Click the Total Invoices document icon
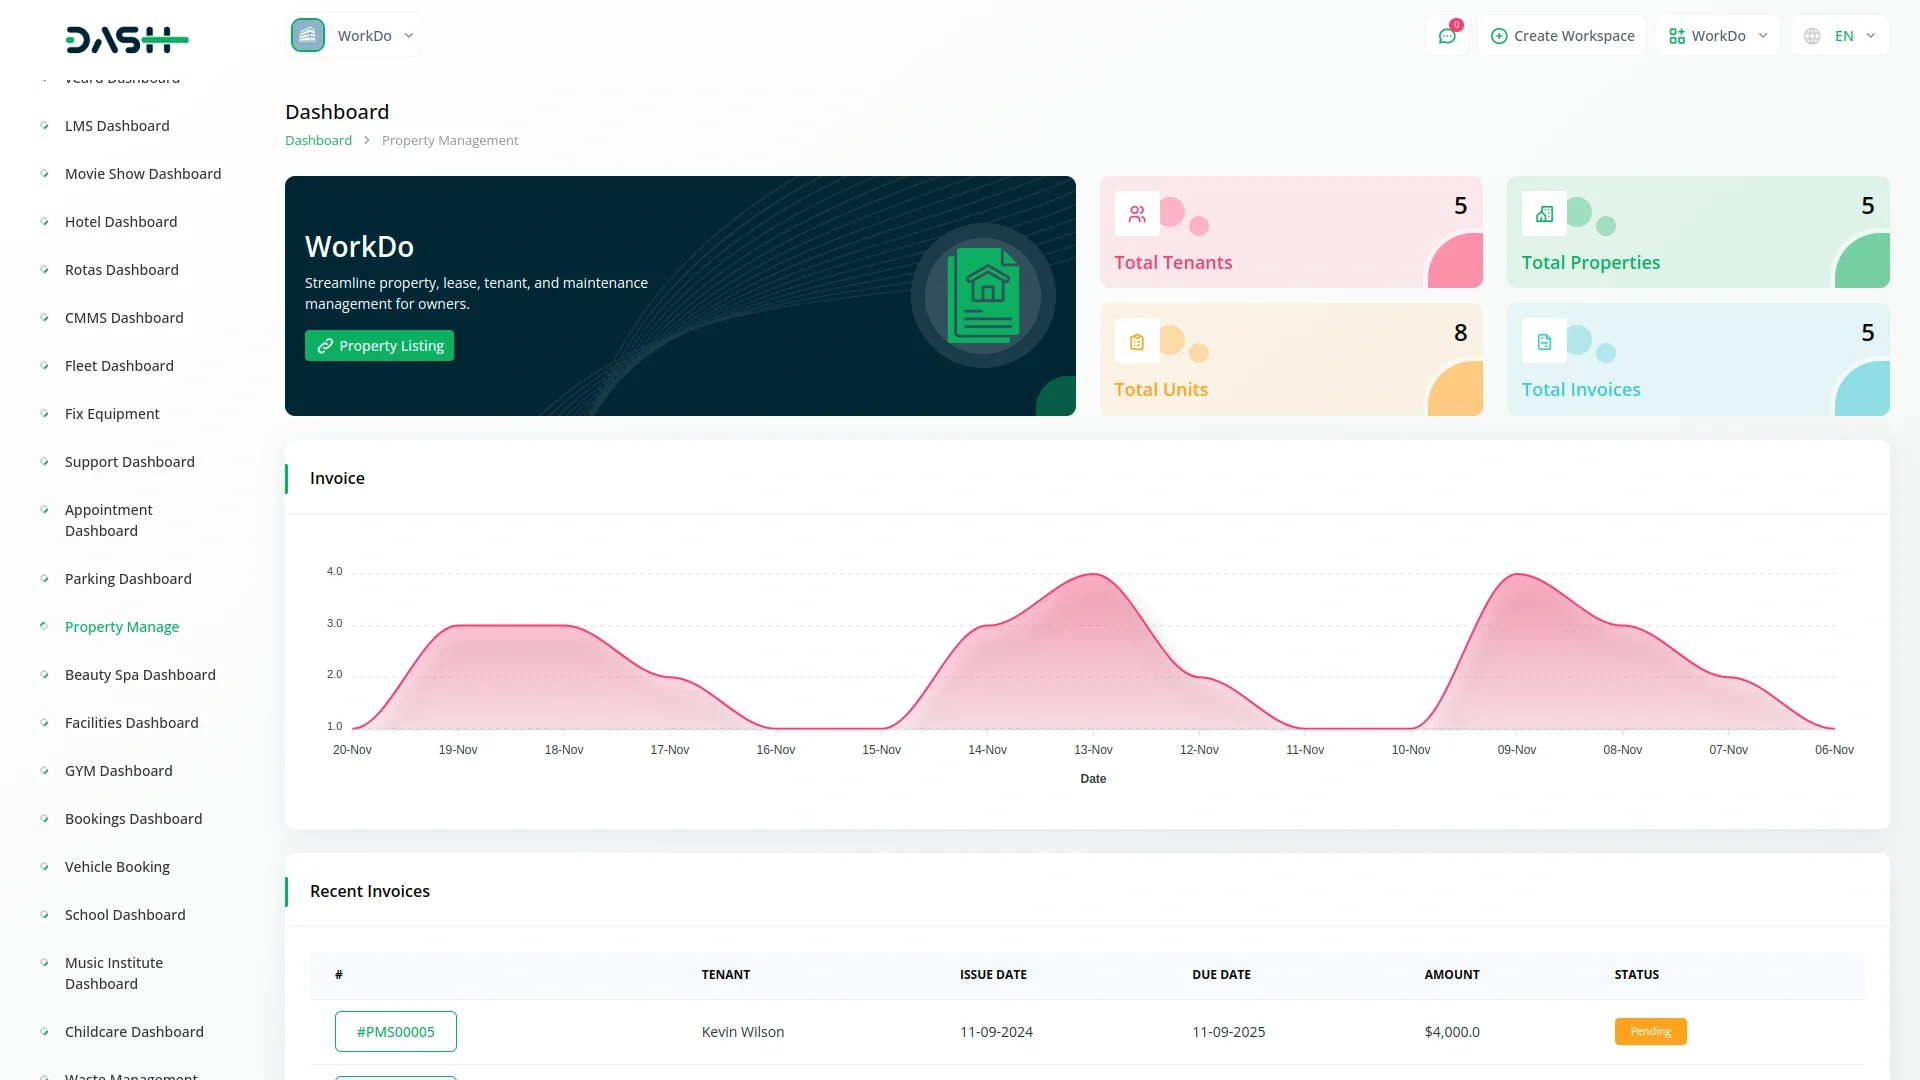This screenshot has width=1920, height=1080. 1544,342
